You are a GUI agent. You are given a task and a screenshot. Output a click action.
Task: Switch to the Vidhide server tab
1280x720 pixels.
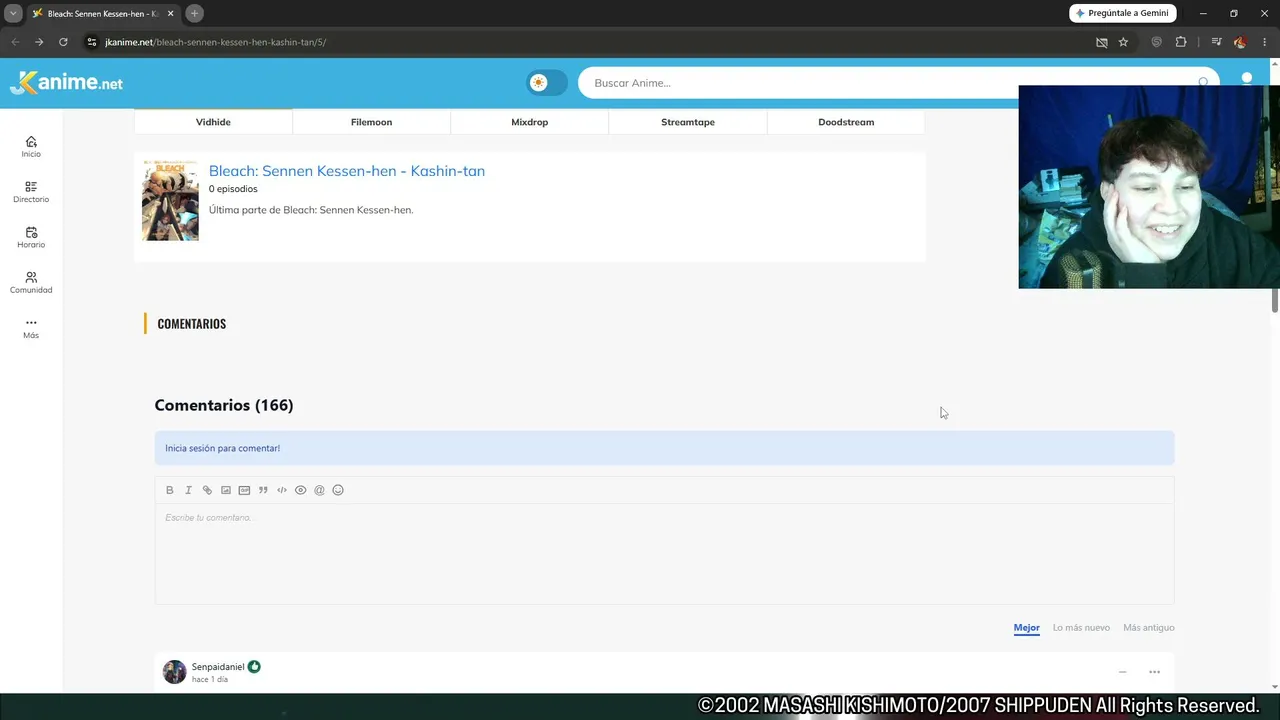pos(213,122)
